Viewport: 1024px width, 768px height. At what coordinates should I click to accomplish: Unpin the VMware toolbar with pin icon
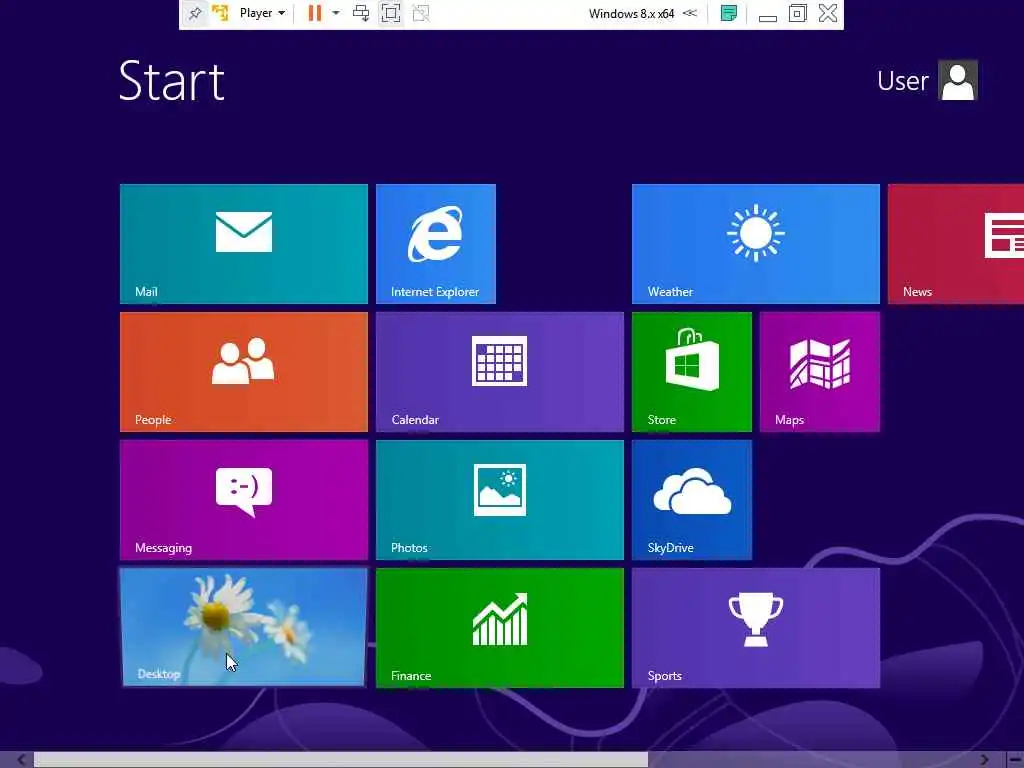pyautogui.click(x=195, y=13)
